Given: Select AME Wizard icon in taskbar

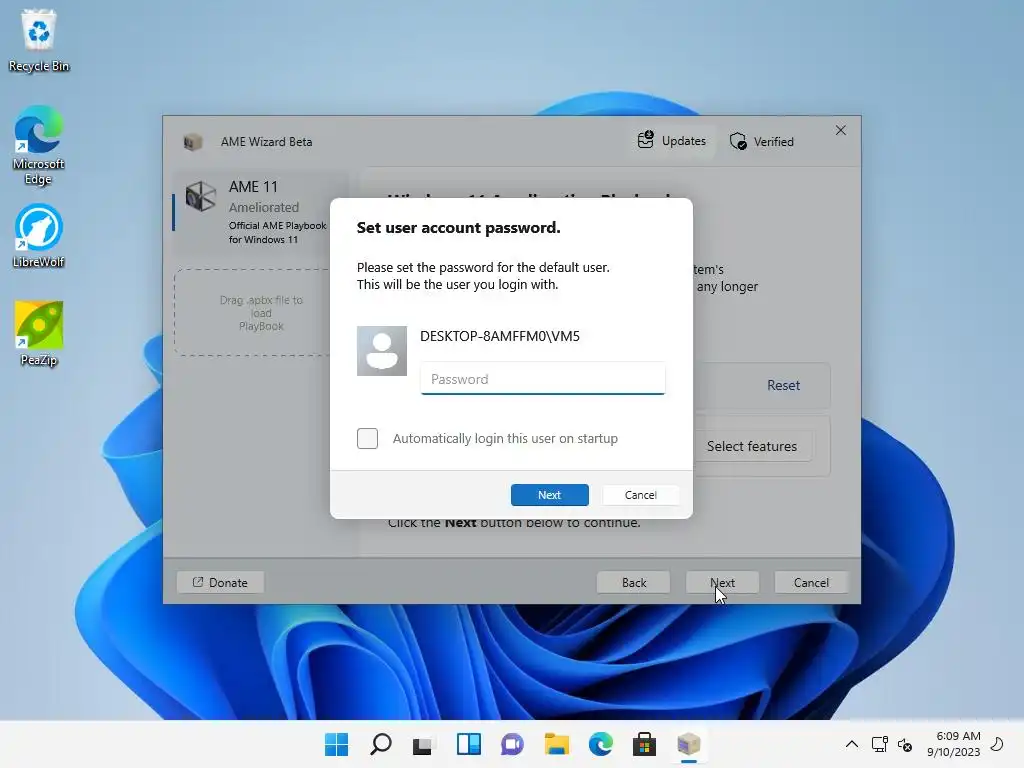Looking at the screenshot, I should 688,744.
